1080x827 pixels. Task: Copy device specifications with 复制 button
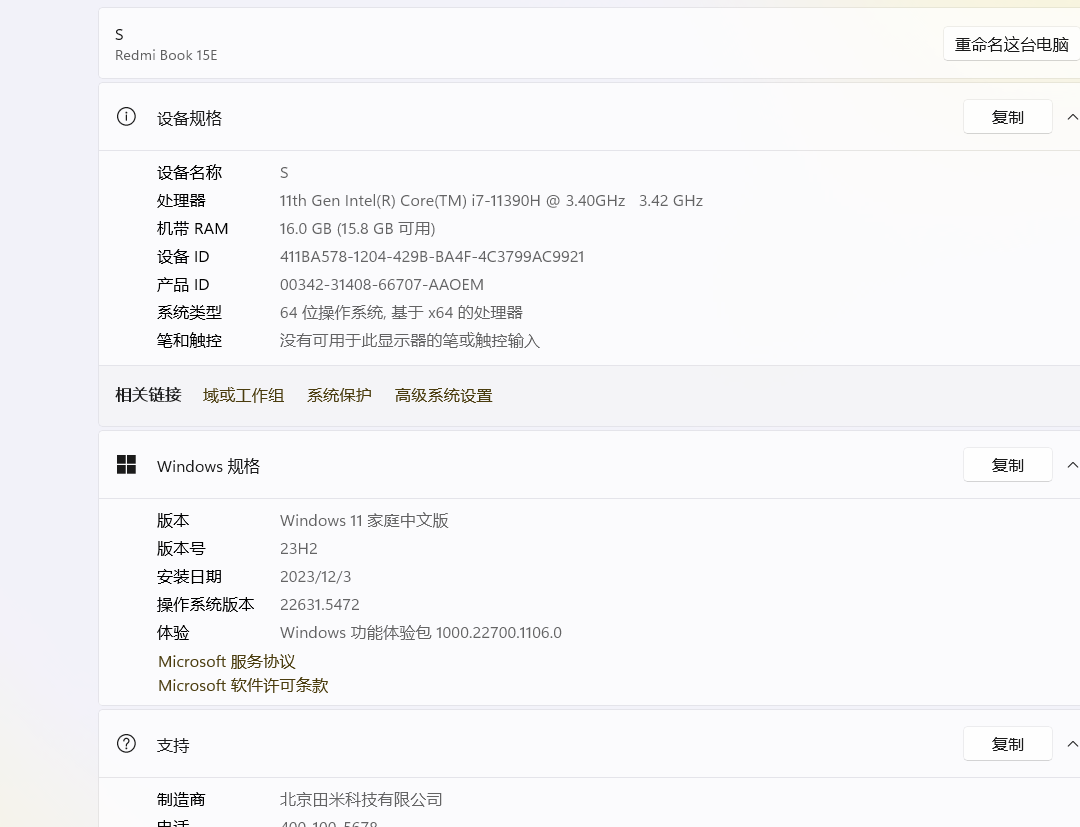(x=1008, y=117)
